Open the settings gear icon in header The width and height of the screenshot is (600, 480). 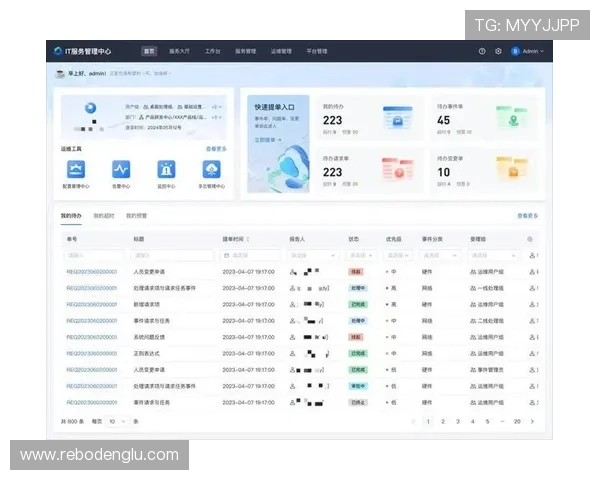coord(498,51)
